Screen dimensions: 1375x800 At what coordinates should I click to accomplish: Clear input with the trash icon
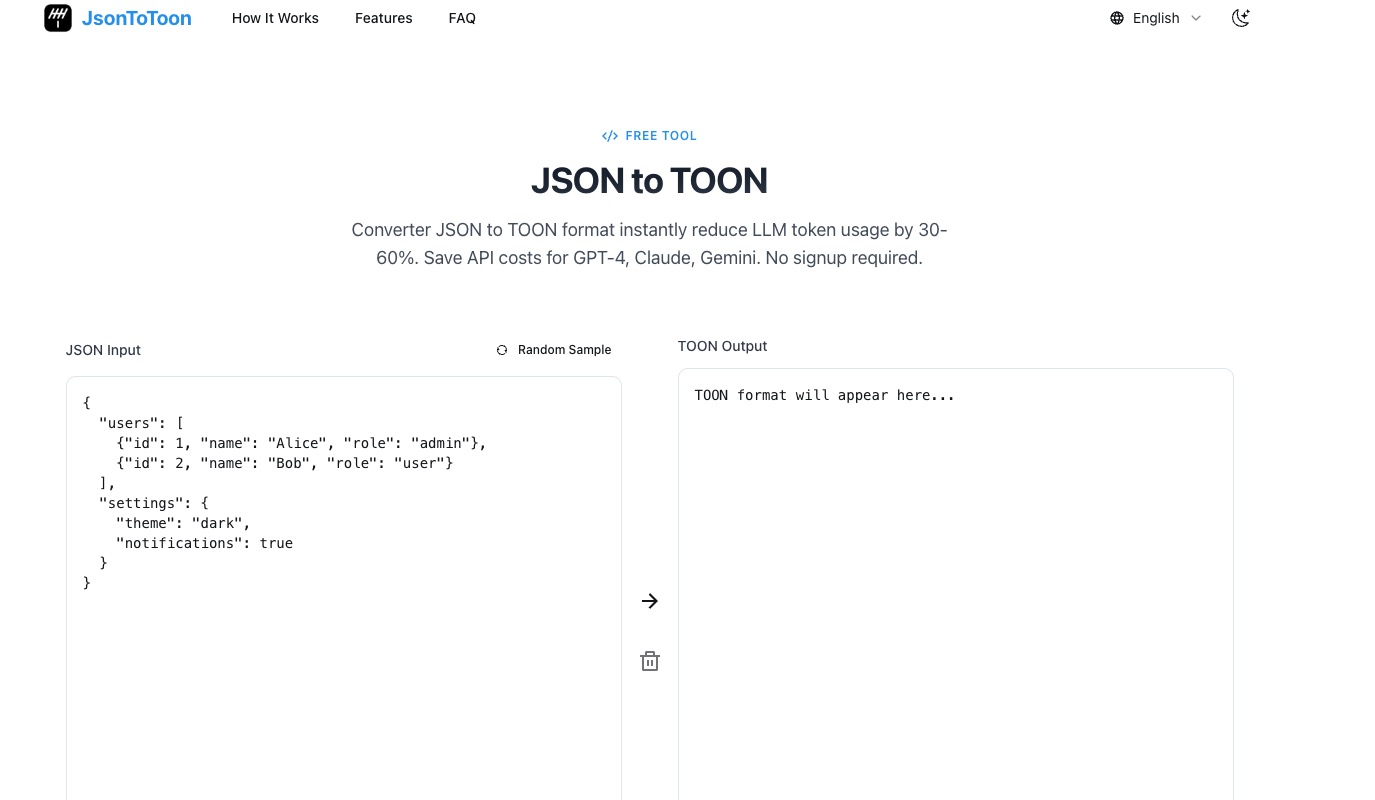tap(650, 661)
